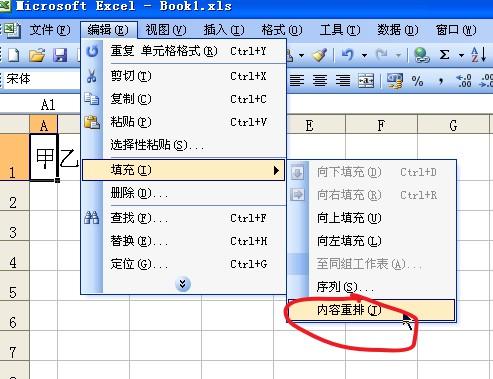
Task: Click the Increase Decimal icon
Action: point(464,81)
